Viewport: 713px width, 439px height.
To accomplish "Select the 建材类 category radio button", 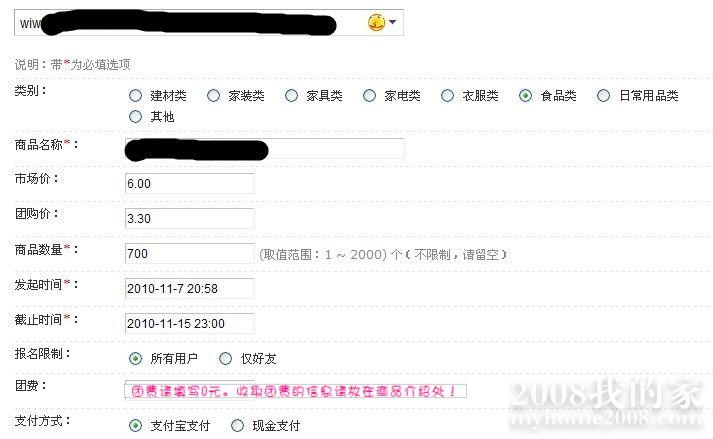I will tap(136, 96).
